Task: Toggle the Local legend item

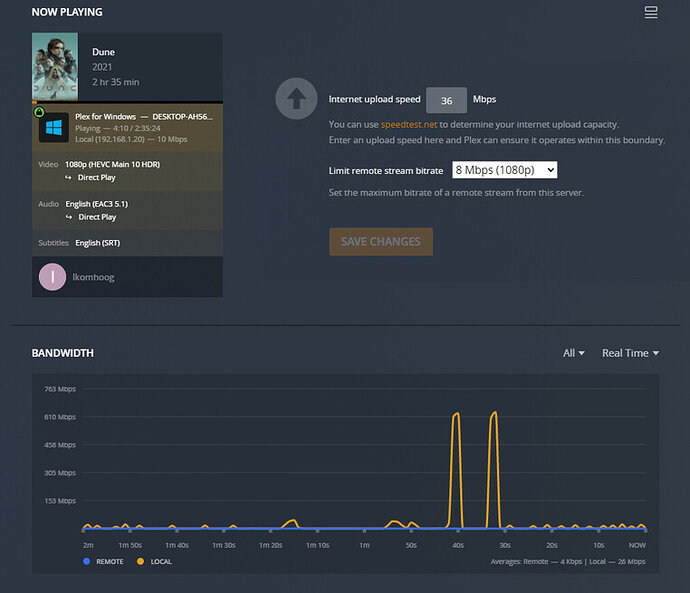Action: tap(154, 561)
